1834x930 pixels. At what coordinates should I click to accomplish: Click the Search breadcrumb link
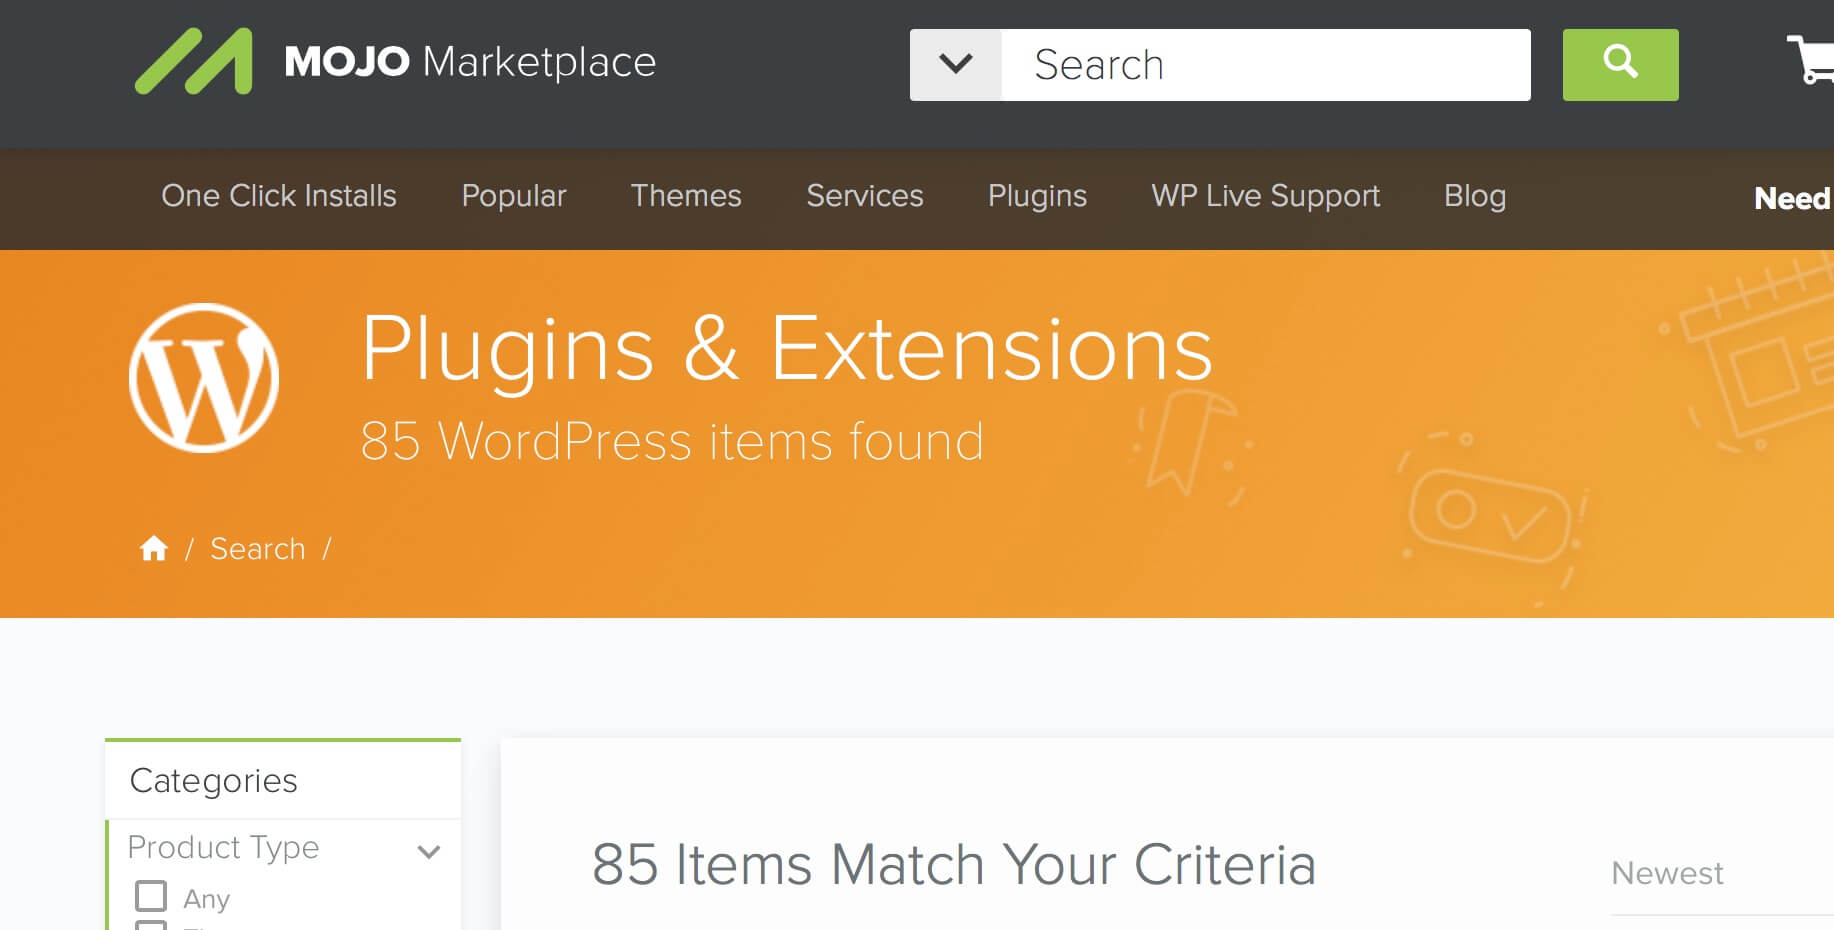(x=258, y=549)
